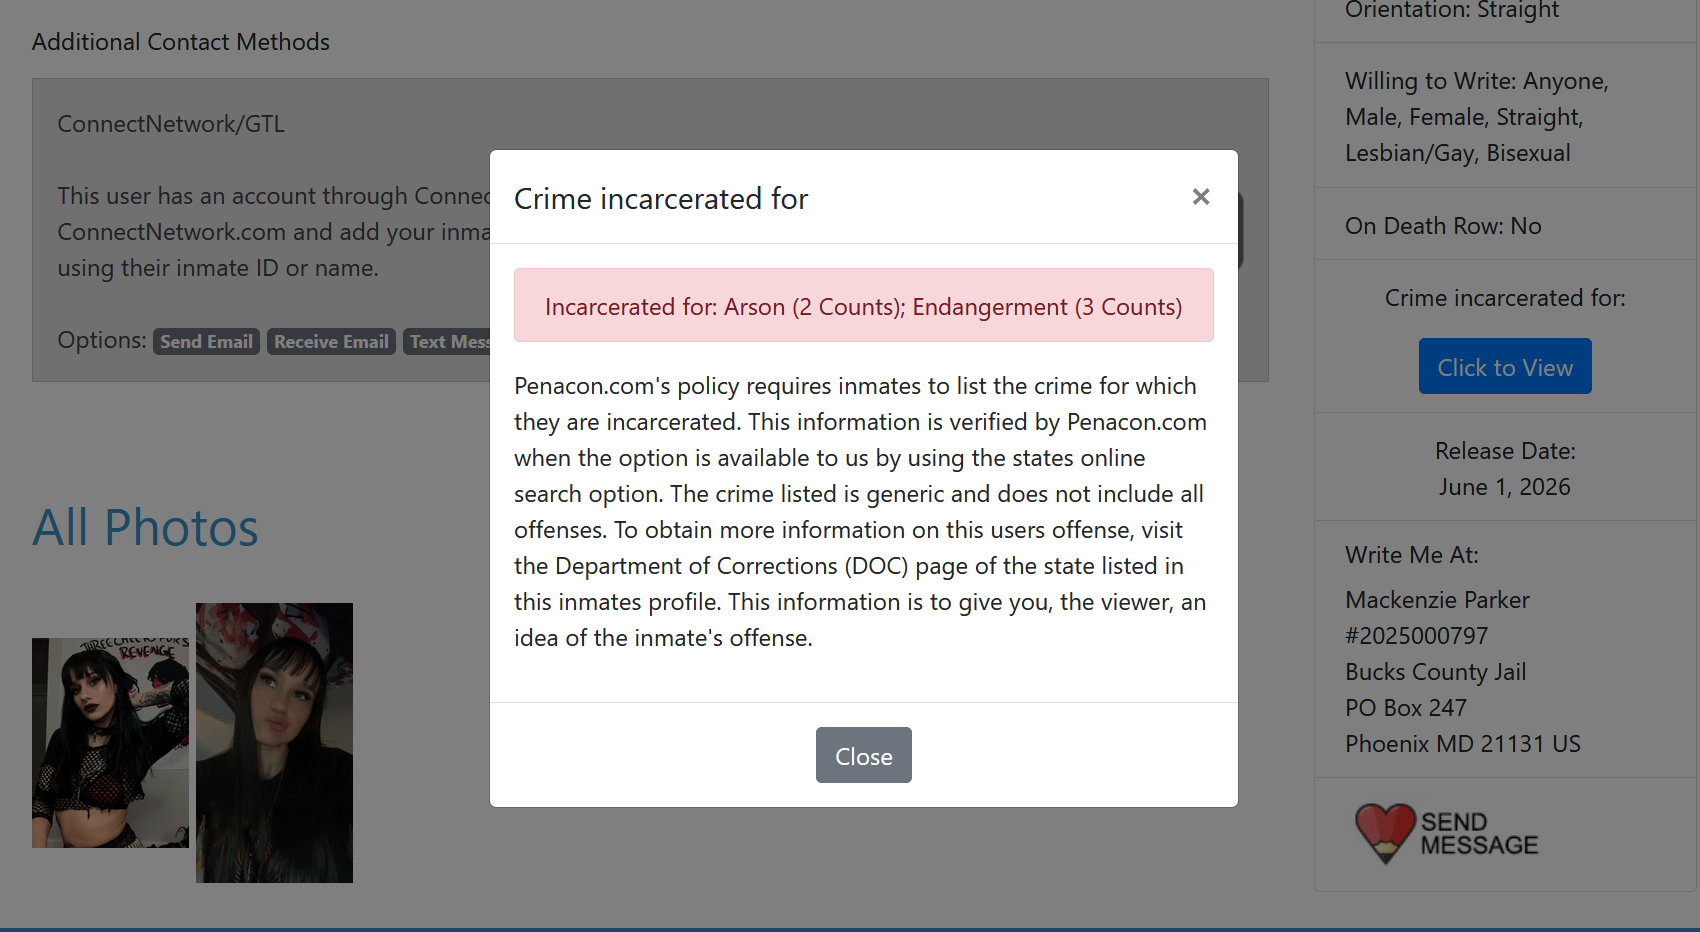Click the release date June 1, 2026

click(x=1505, y=487)
